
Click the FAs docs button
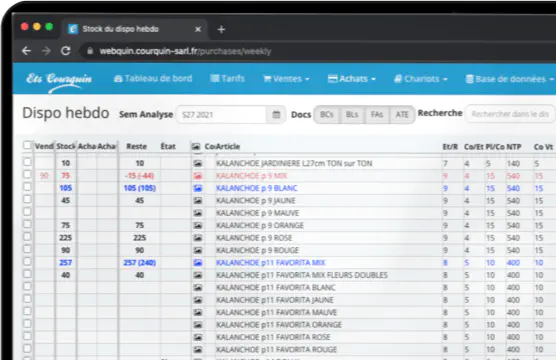coord(377,115)
